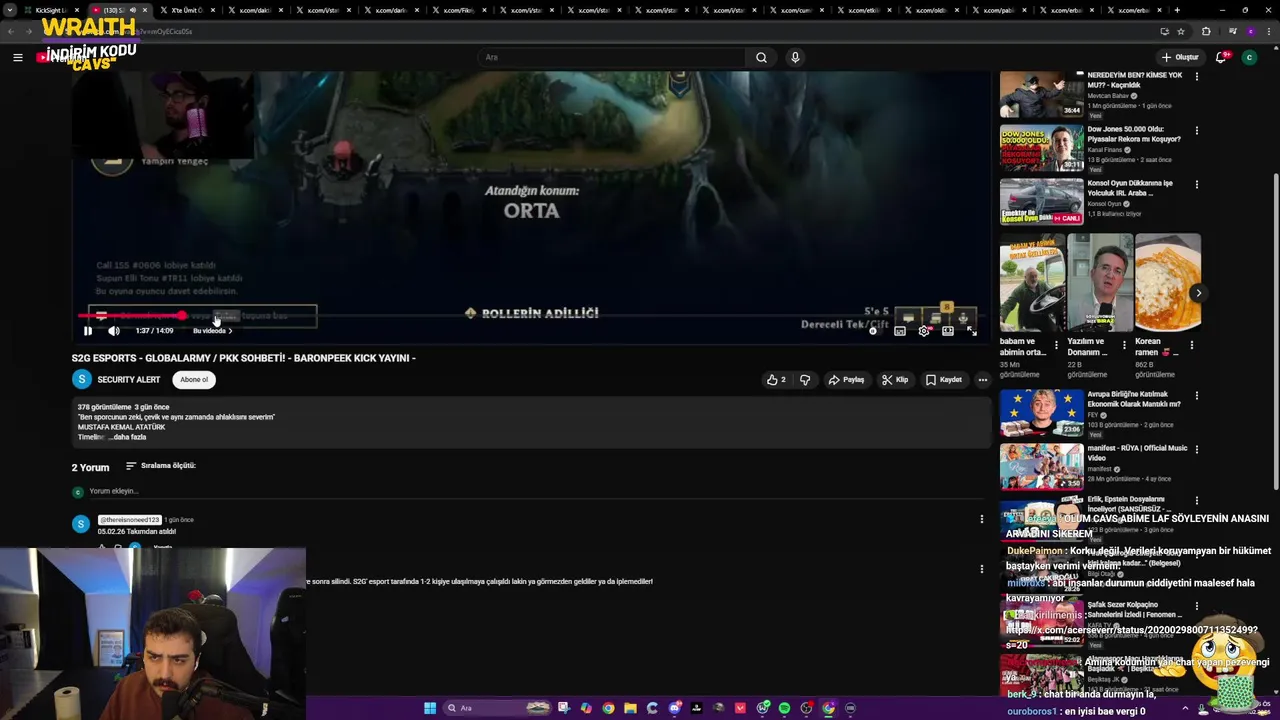Open options menu for first comment
1280x720 pixels.
tap(982, 519)
